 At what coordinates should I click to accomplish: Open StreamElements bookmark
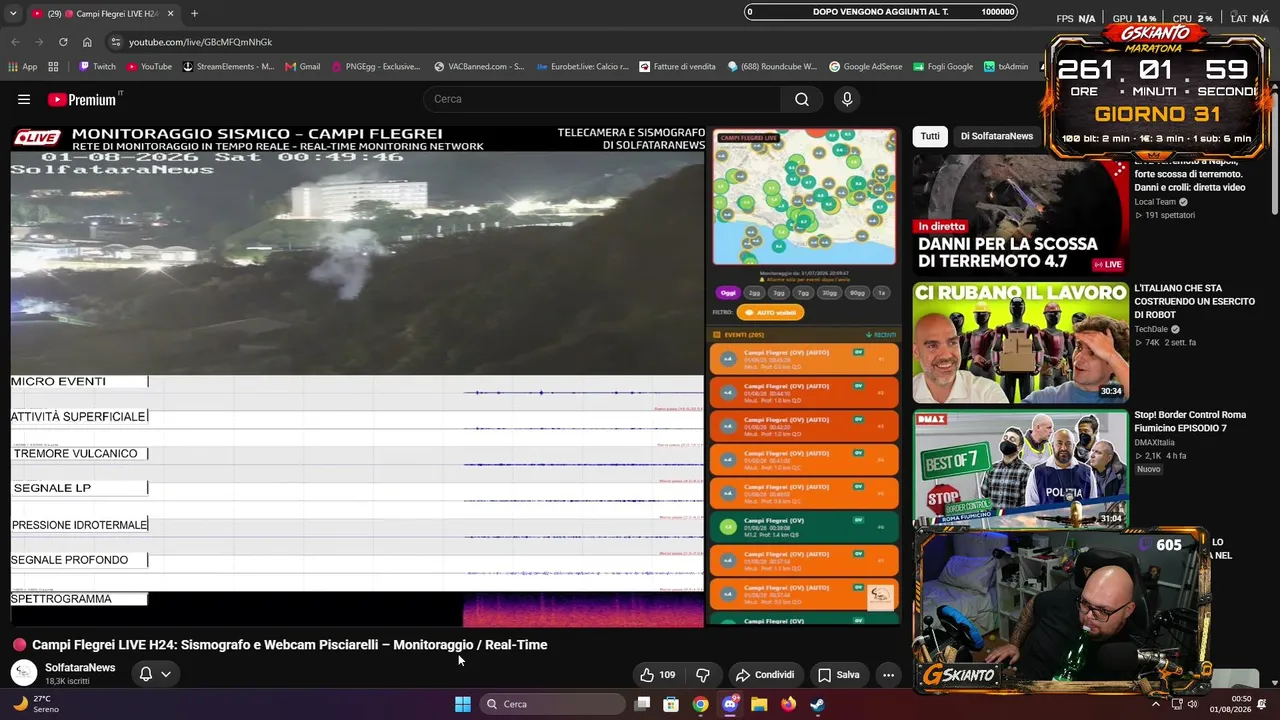227,67
